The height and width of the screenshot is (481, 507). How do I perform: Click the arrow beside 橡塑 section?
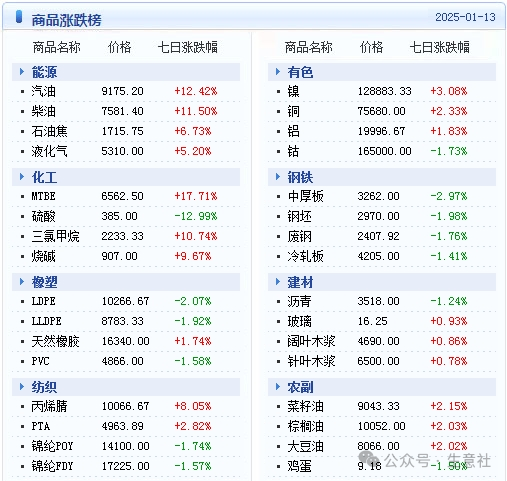point(22,281)
